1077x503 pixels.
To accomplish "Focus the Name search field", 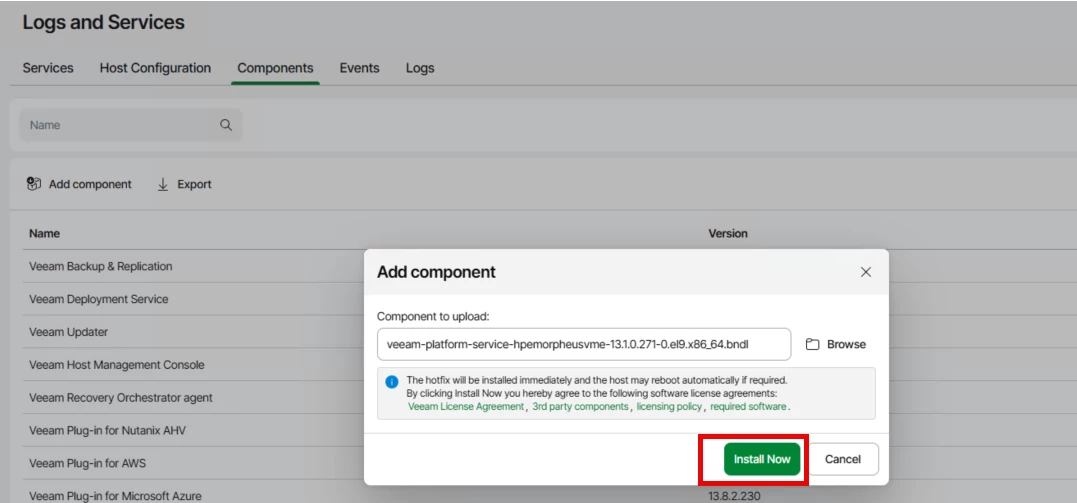I will [131, 125].
